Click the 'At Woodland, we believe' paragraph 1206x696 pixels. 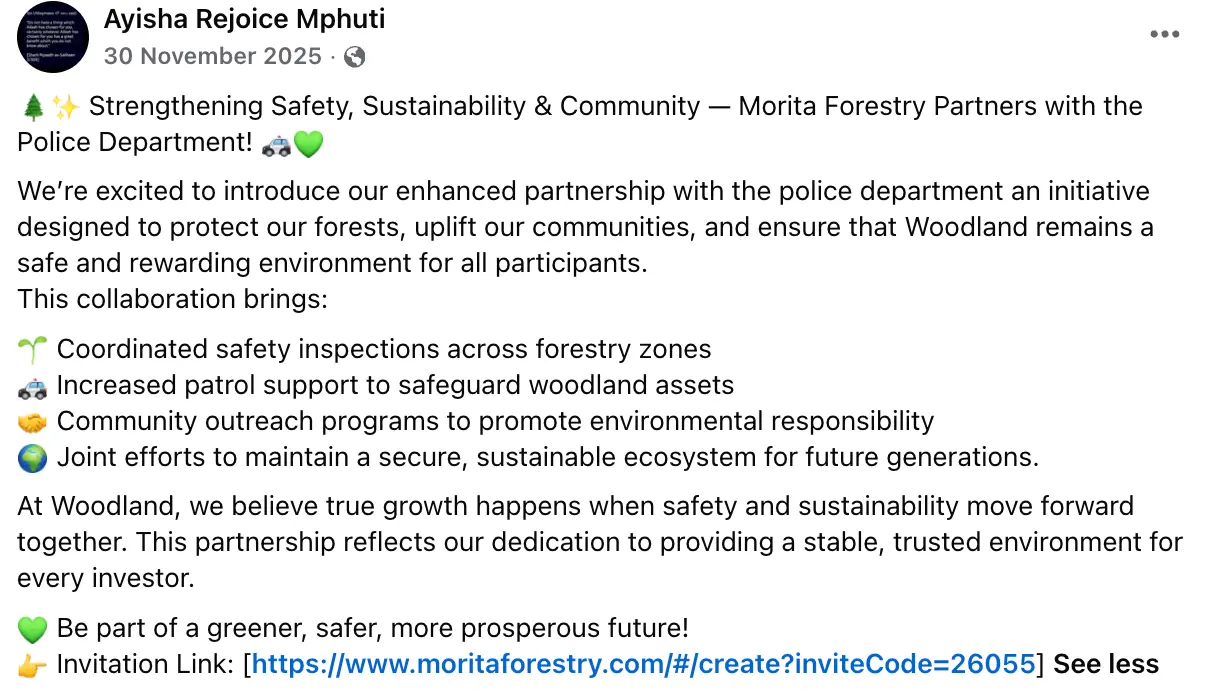pyautogui.click(x=600, y=542)
